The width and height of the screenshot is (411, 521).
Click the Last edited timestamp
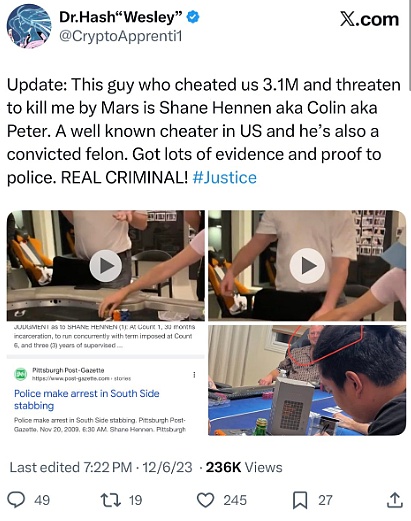(x=101, y=467)
